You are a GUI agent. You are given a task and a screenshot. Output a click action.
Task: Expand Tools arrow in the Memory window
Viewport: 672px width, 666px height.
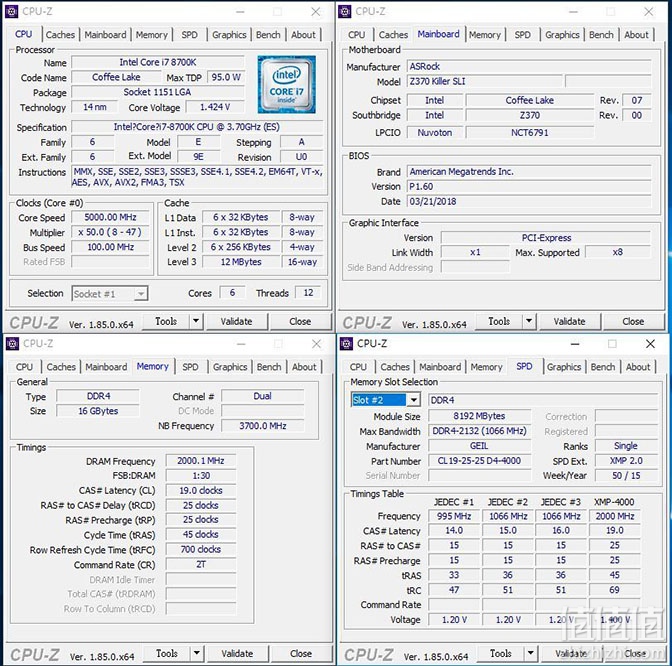tap(196, 653)
